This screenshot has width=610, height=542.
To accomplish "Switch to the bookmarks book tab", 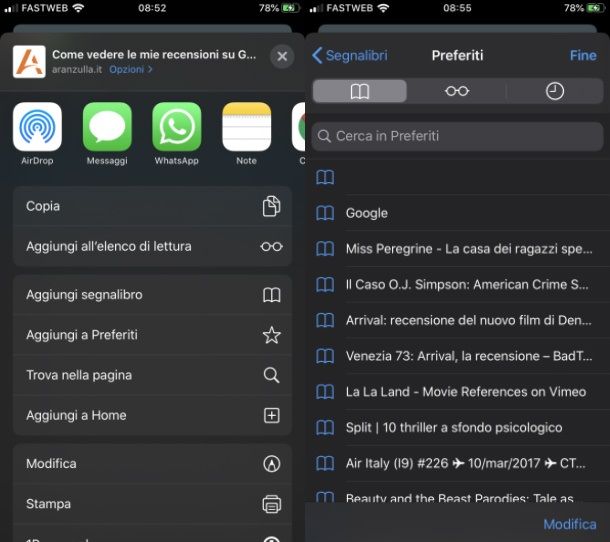I will [x=360, y=91].
